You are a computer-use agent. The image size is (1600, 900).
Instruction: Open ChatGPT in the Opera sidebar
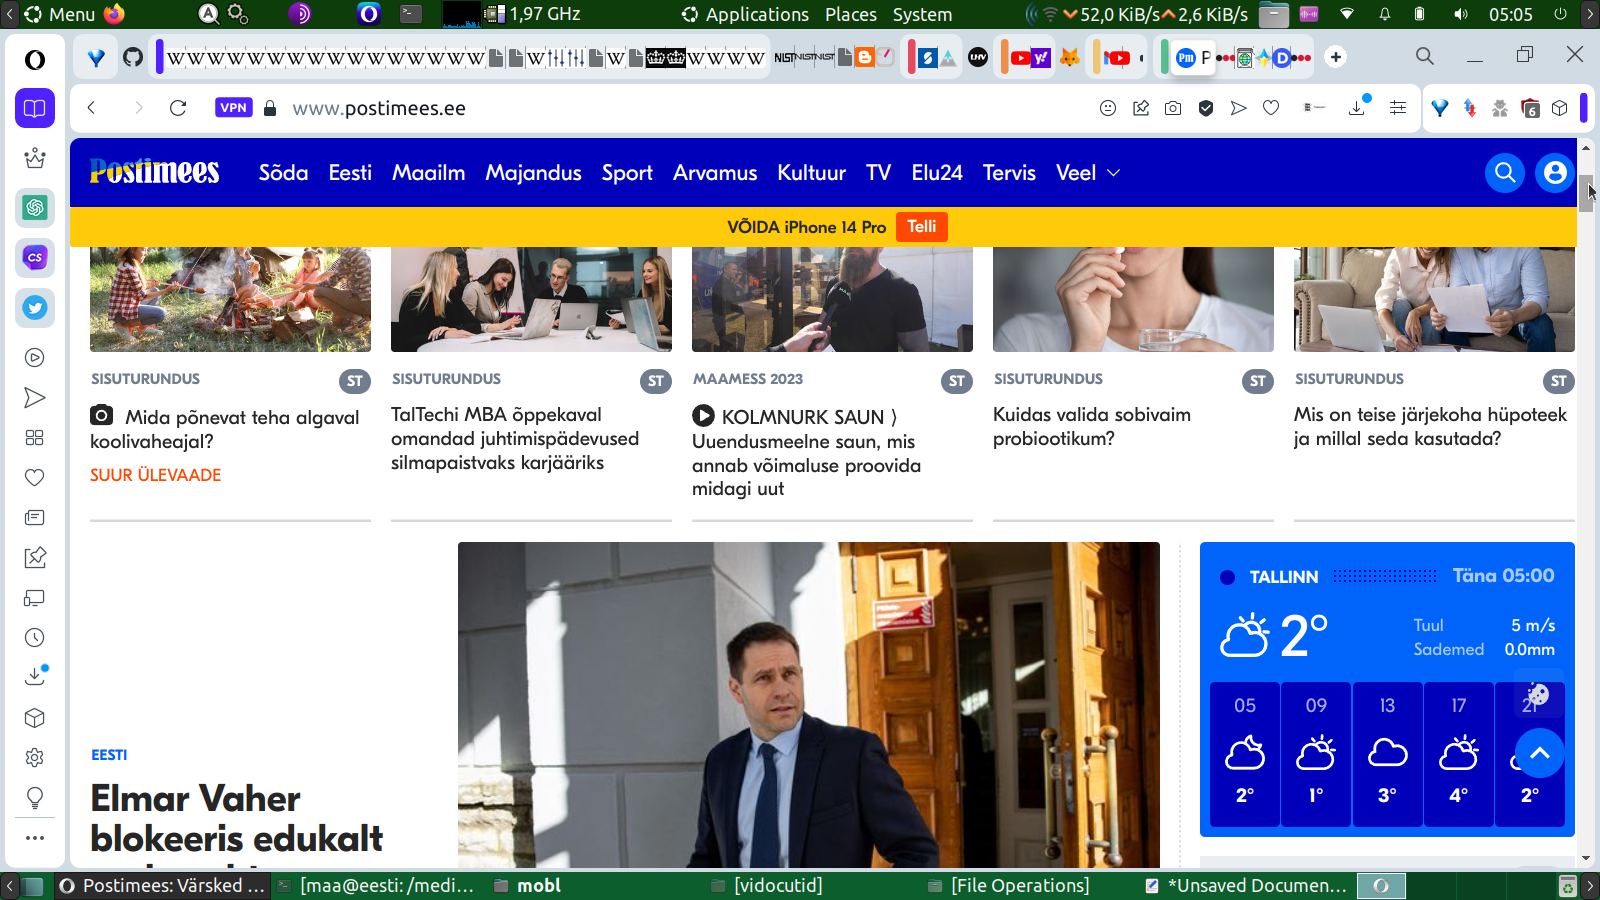(35, 208)
